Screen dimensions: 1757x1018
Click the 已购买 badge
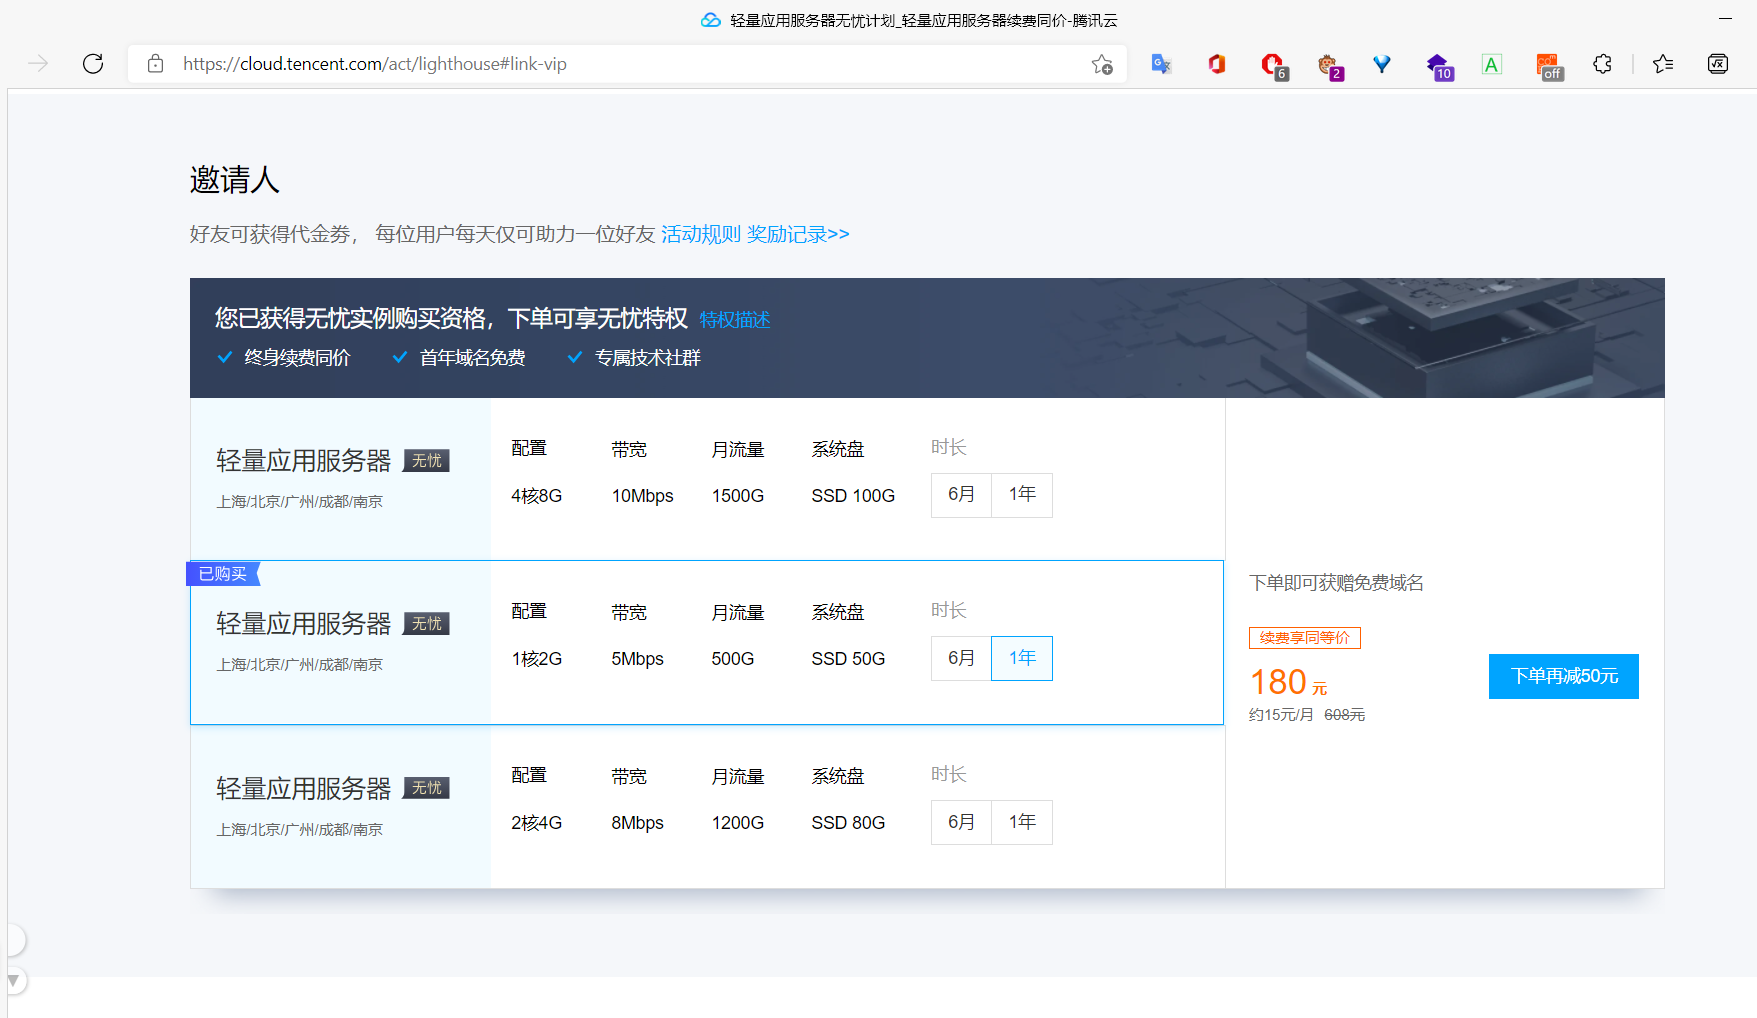click(223, 574)
